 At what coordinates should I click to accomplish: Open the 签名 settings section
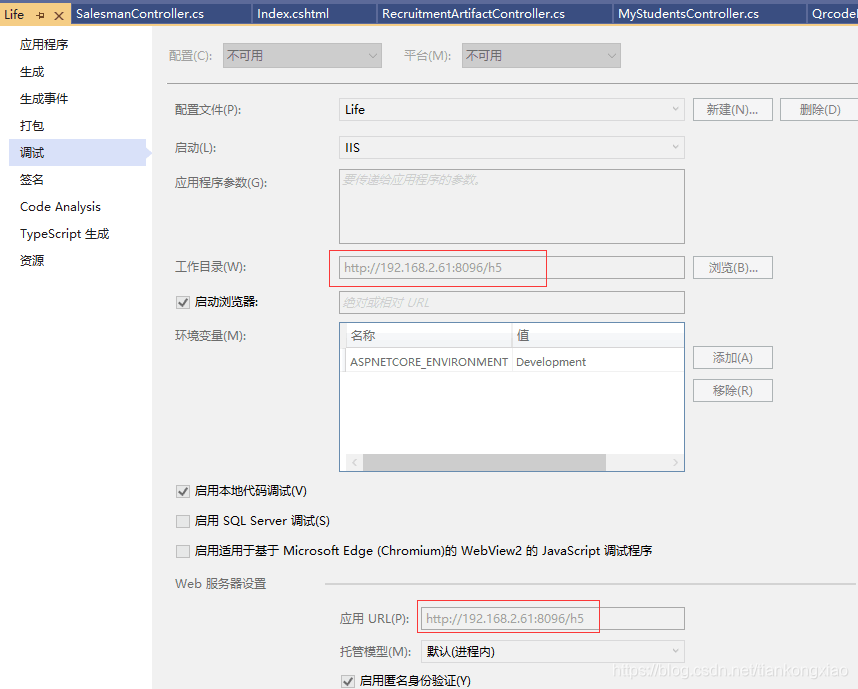click(31, 179)
